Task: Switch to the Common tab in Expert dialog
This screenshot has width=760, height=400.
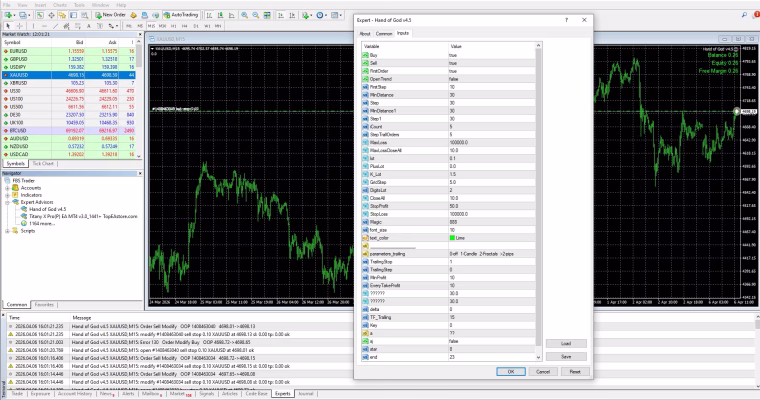Action: [383, 33]
